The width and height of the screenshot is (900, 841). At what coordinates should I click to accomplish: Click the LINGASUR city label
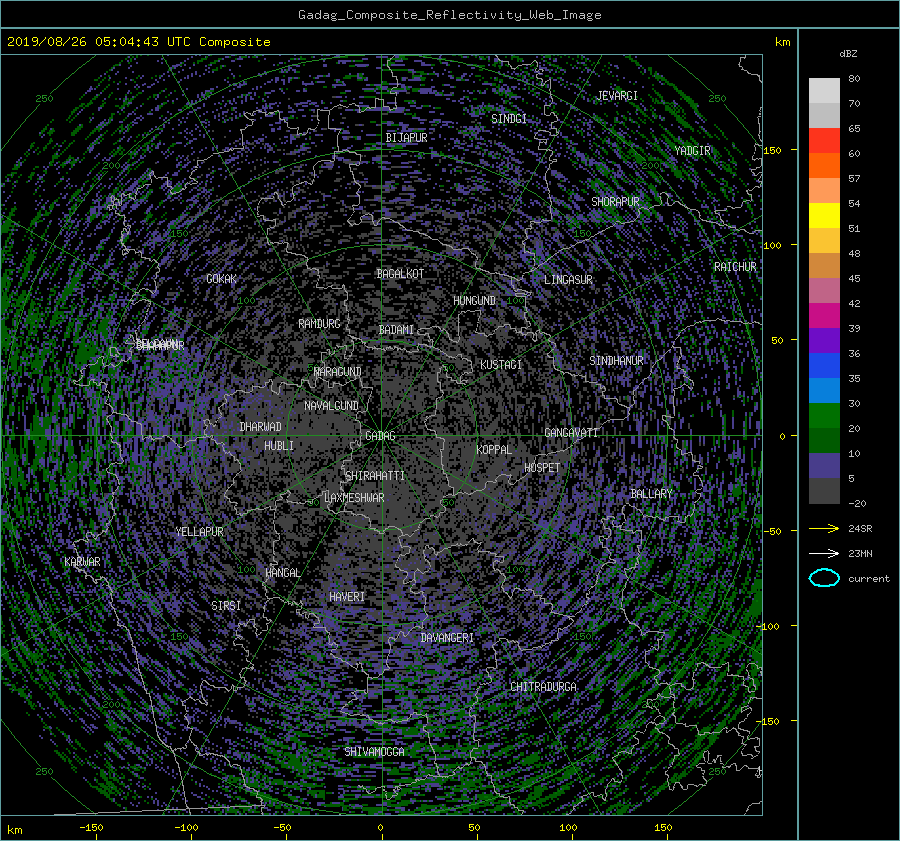(x=568, y=280)
